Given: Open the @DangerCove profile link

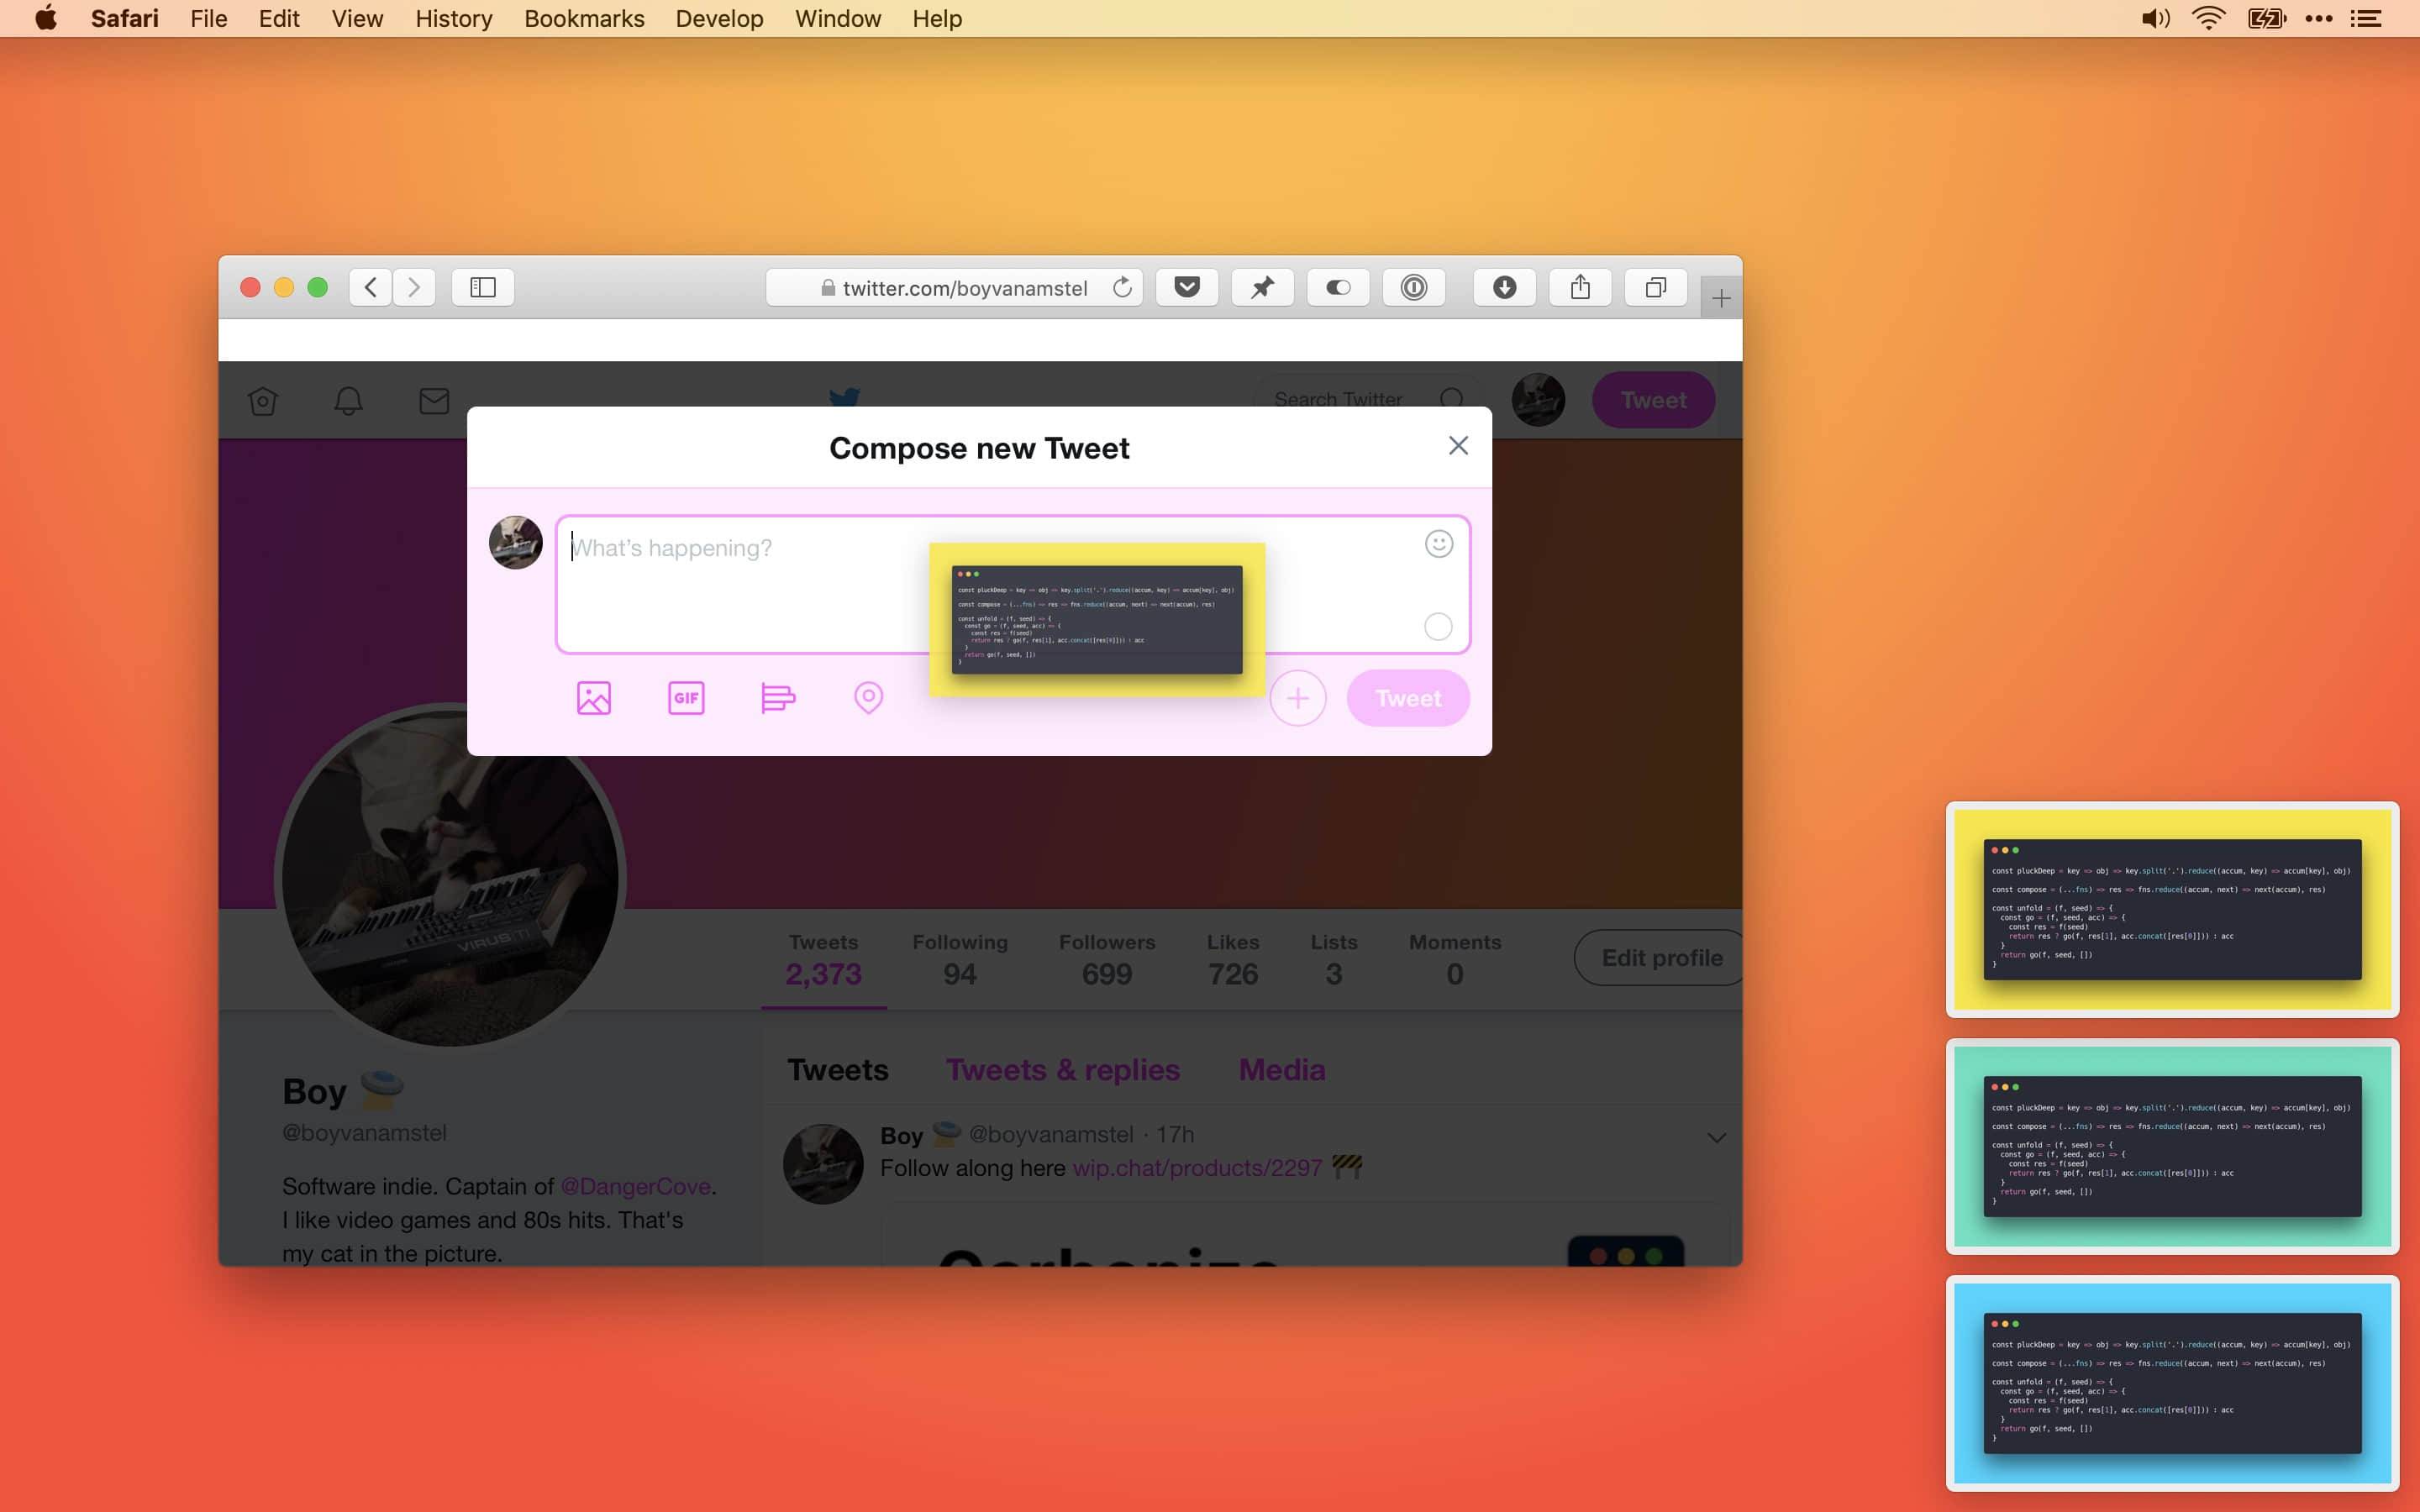Looking at the screenshot, I should (635, 1187).
